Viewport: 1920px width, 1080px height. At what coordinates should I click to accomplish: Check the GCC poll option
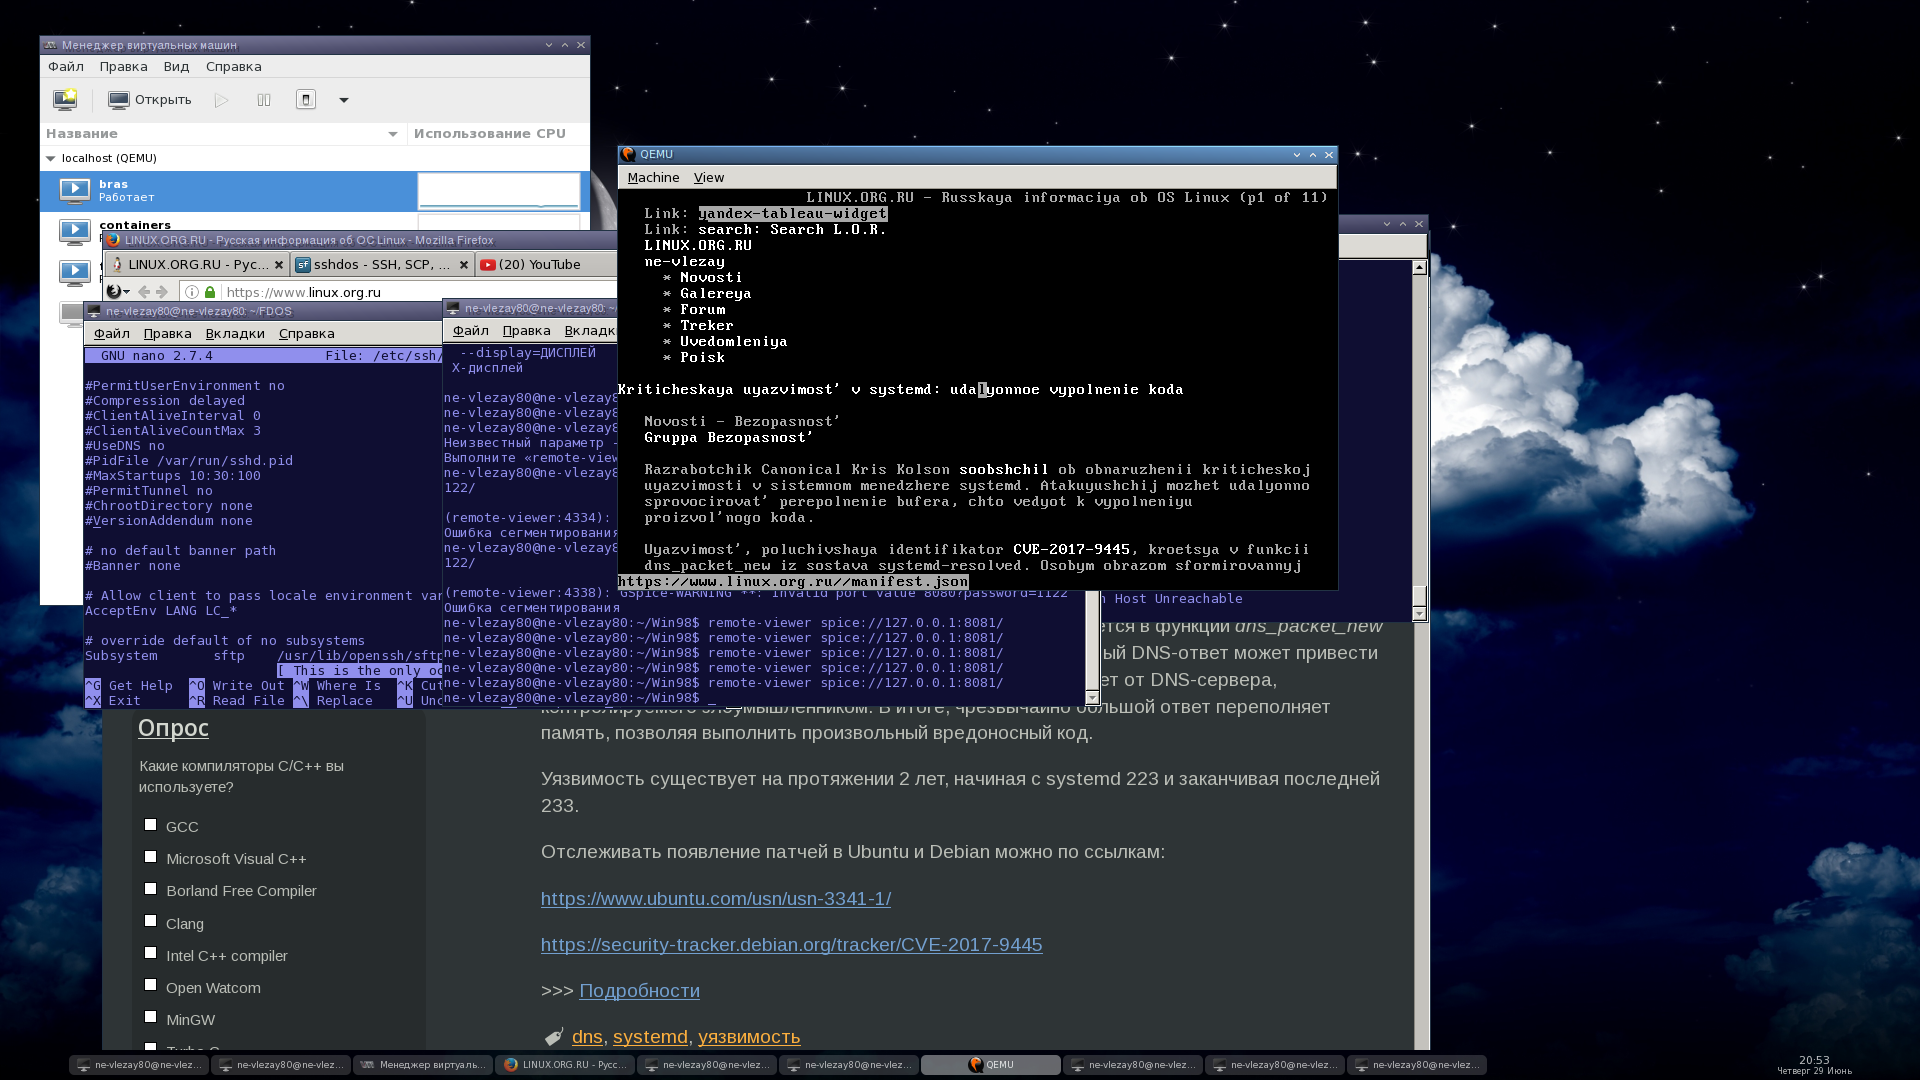[x=150, y=825]
